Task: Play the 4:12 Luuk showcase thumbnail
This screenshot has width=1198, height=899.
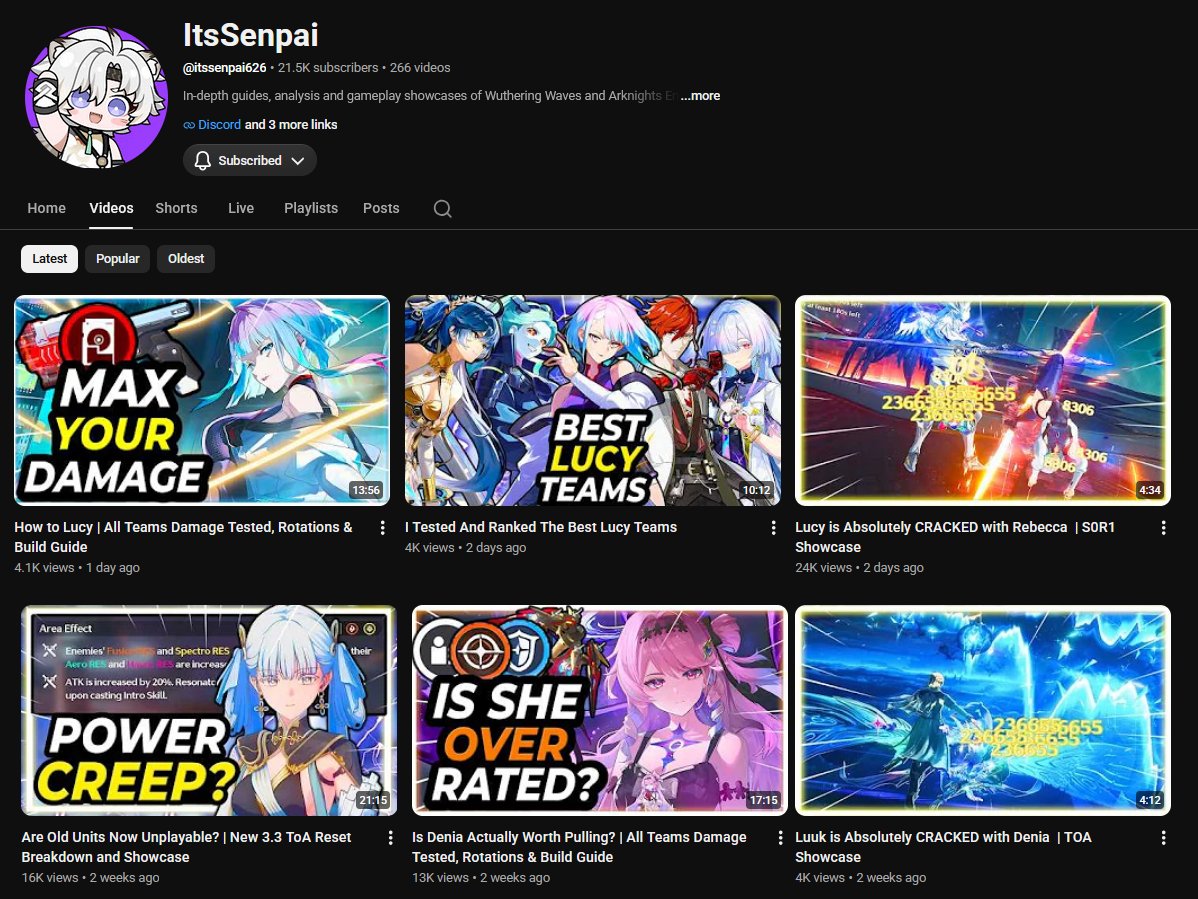Action: (x=983, y=710)
